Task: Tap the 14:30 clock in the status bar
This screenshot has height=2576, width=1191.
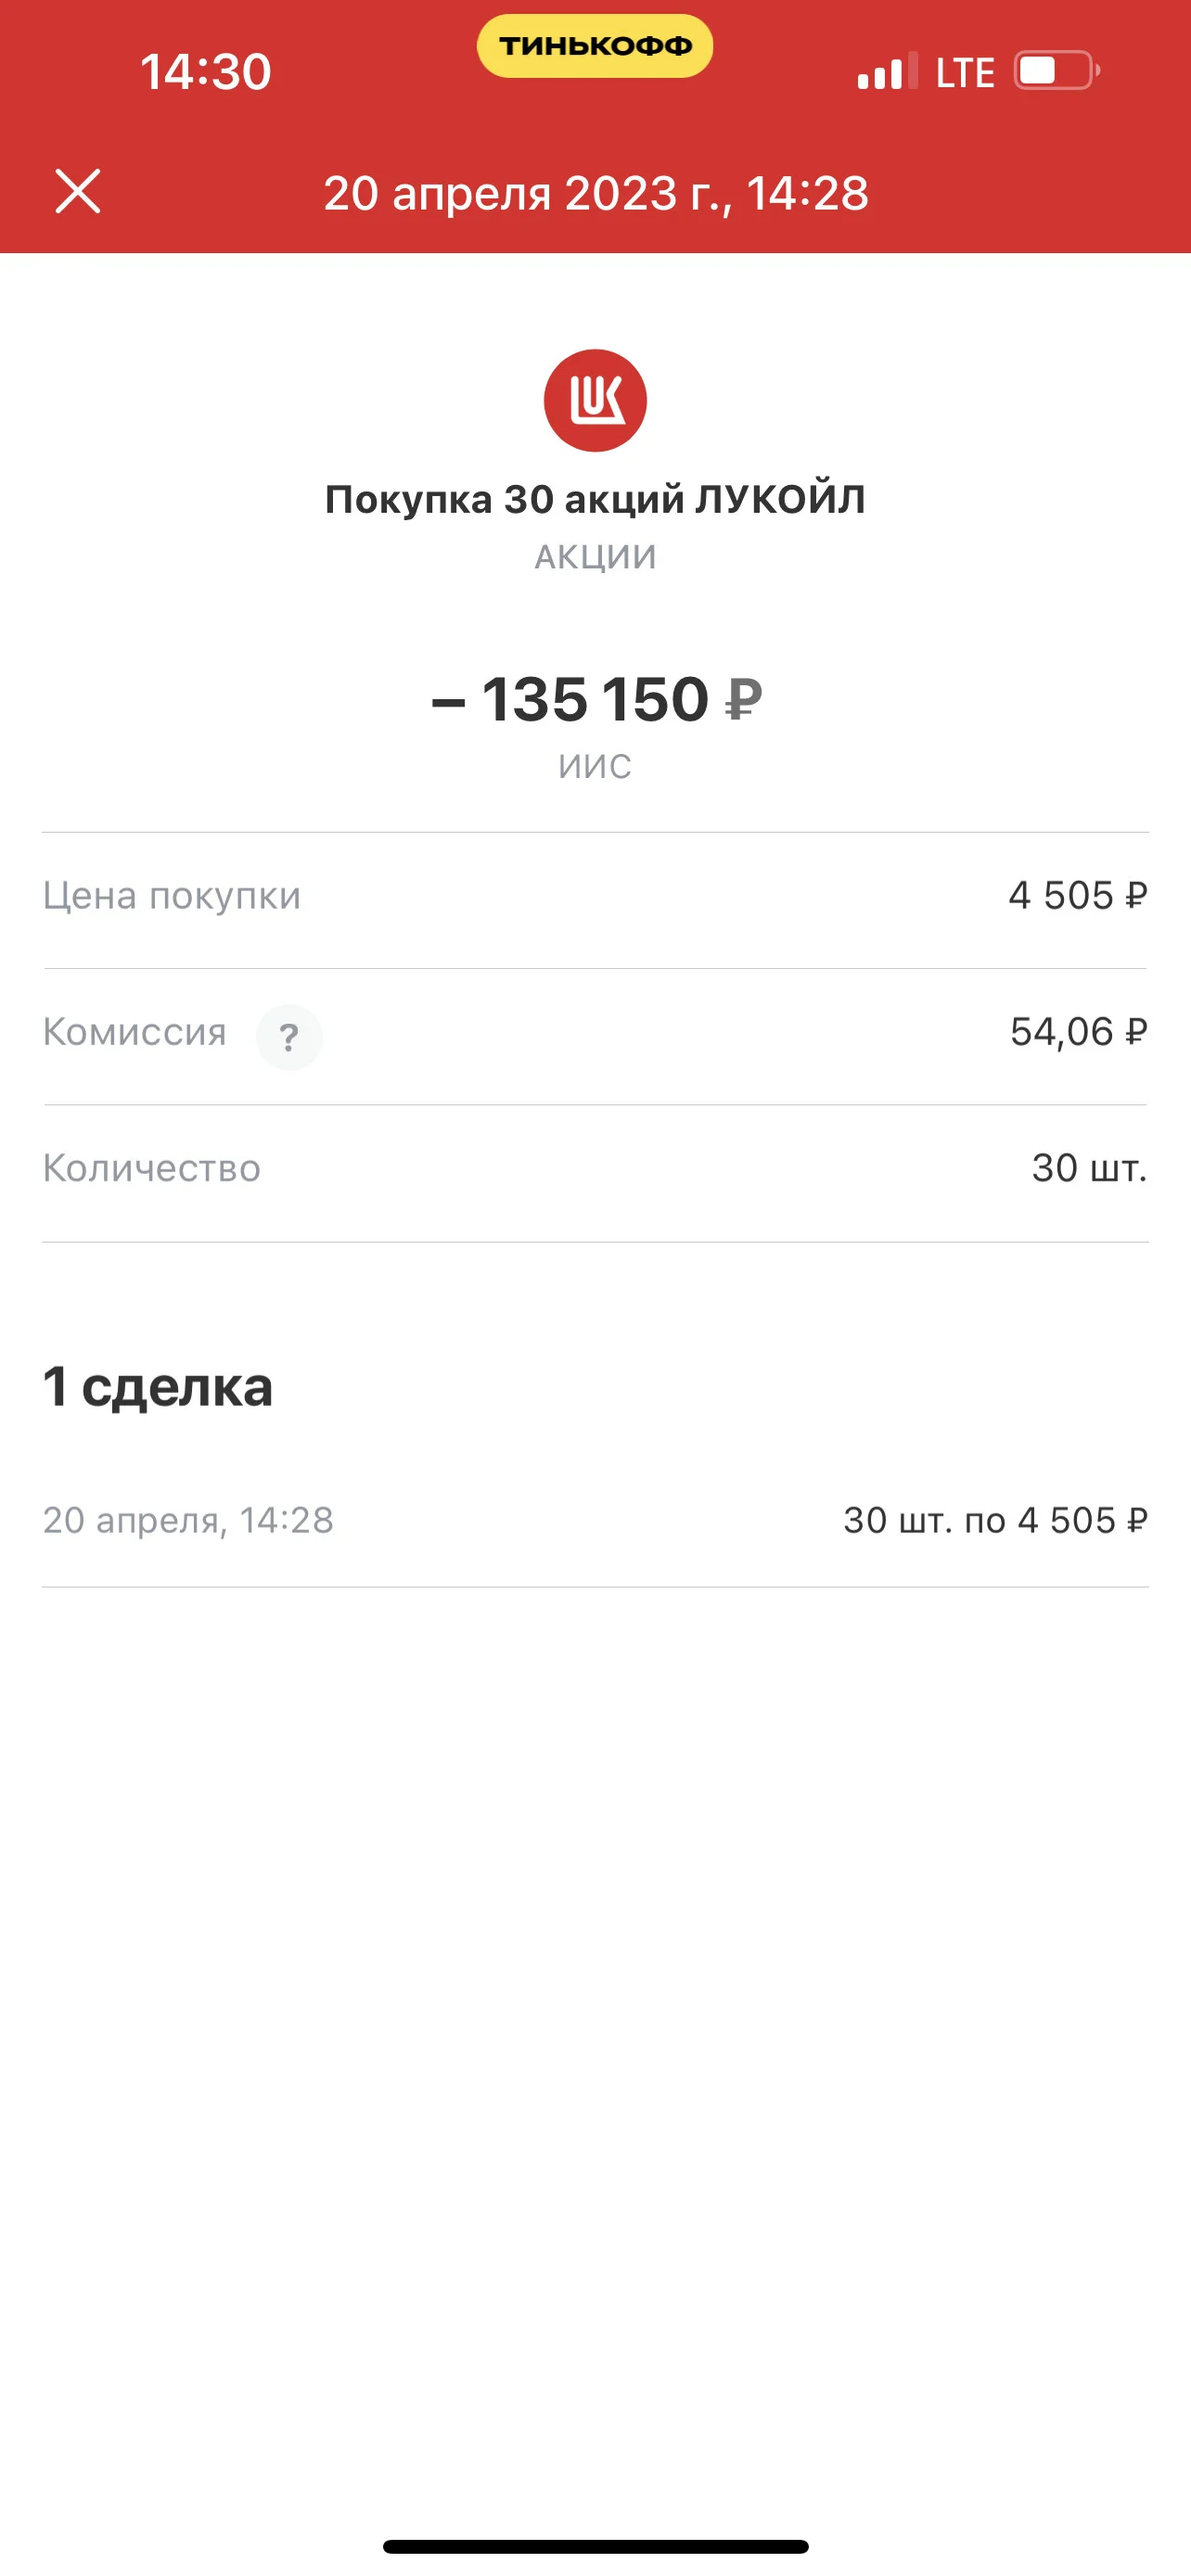Action: click(206, 72)
